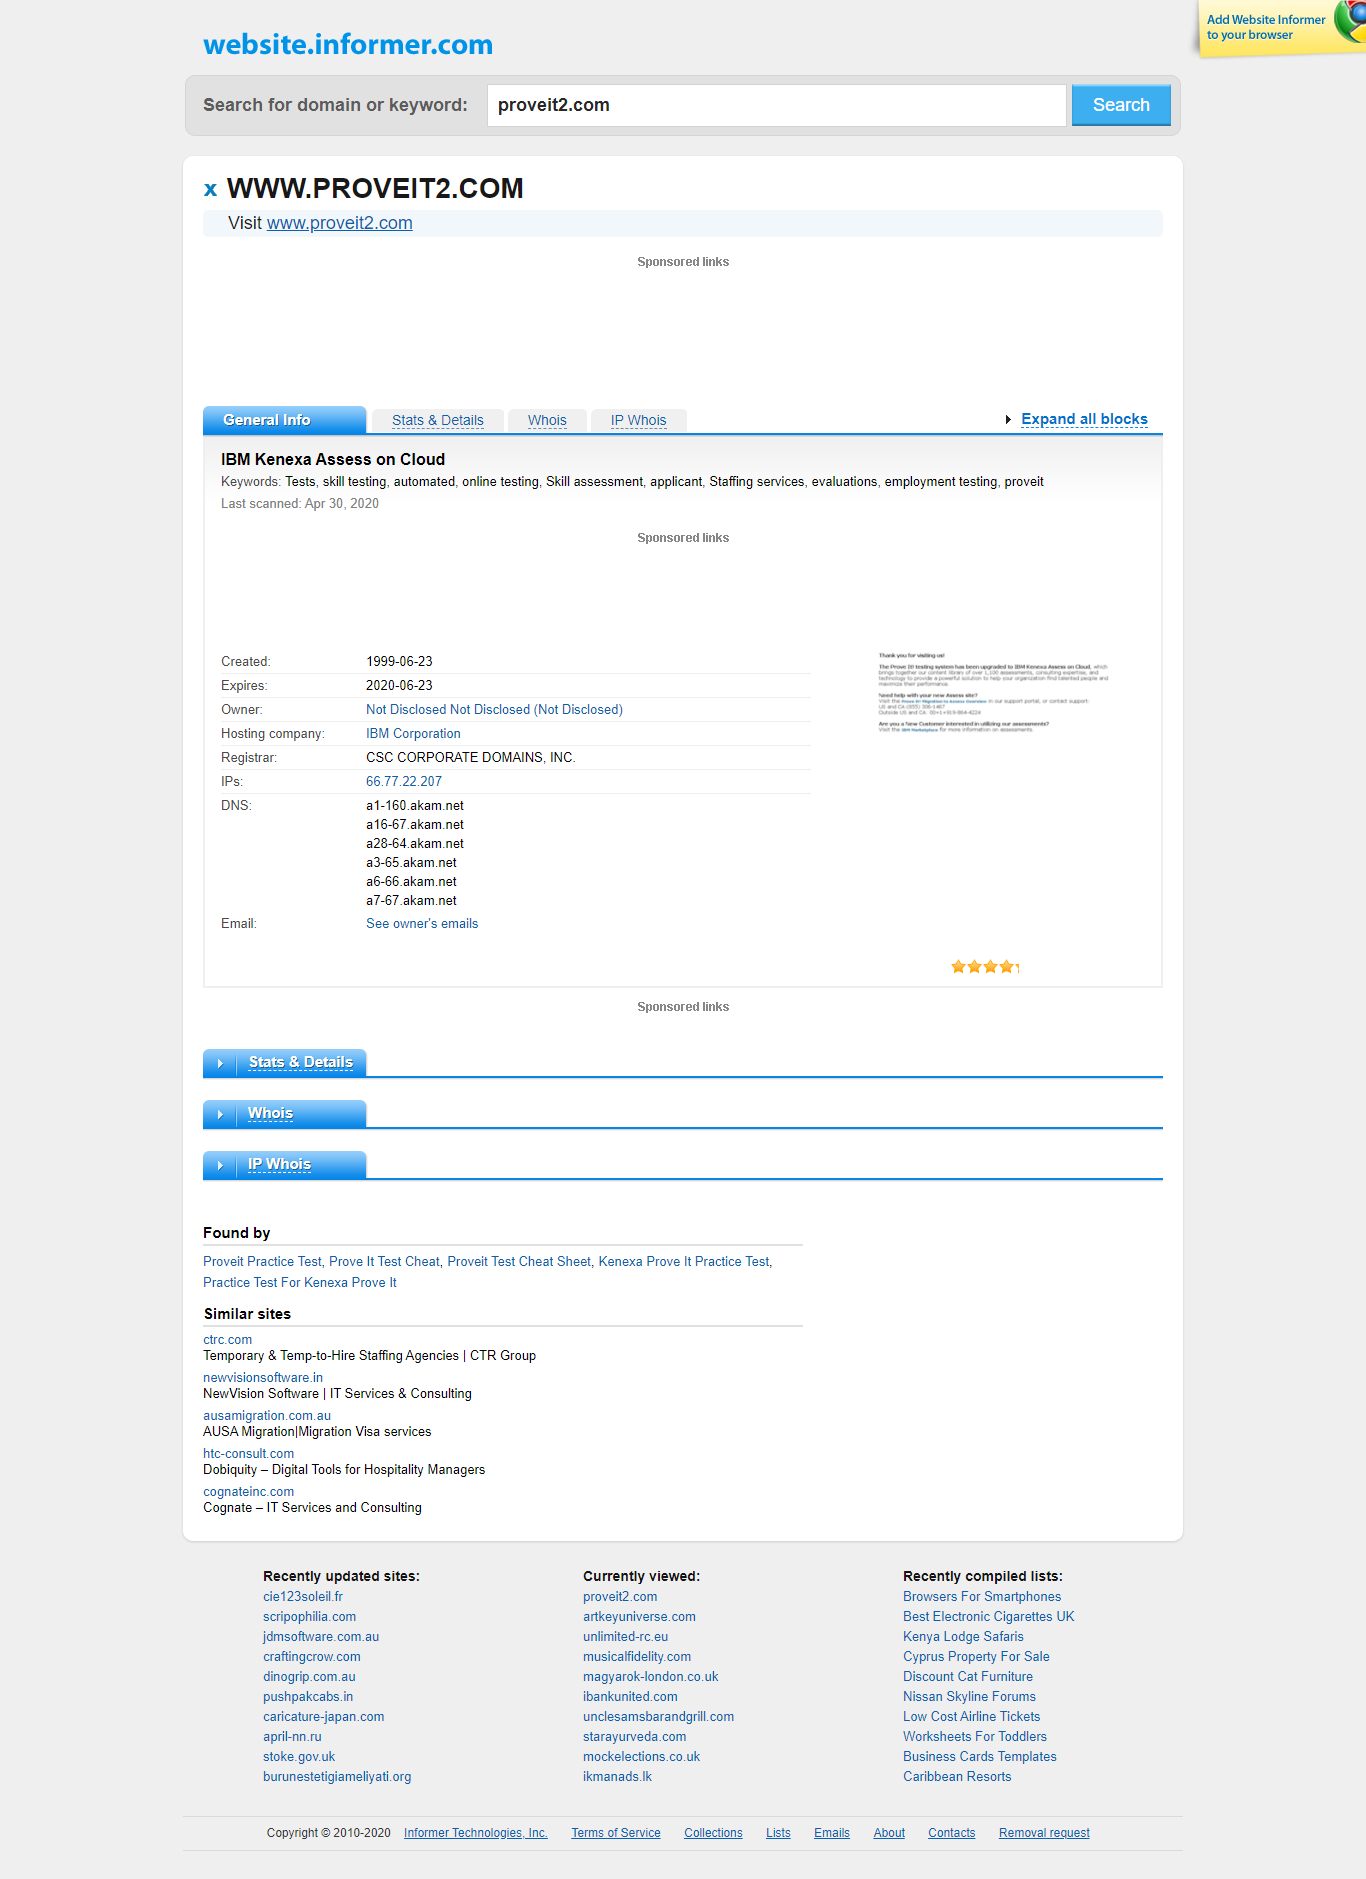This screenshot has width=1366, height=1879.
Task: Open the website.informer.com logo link
Action: 348,44
